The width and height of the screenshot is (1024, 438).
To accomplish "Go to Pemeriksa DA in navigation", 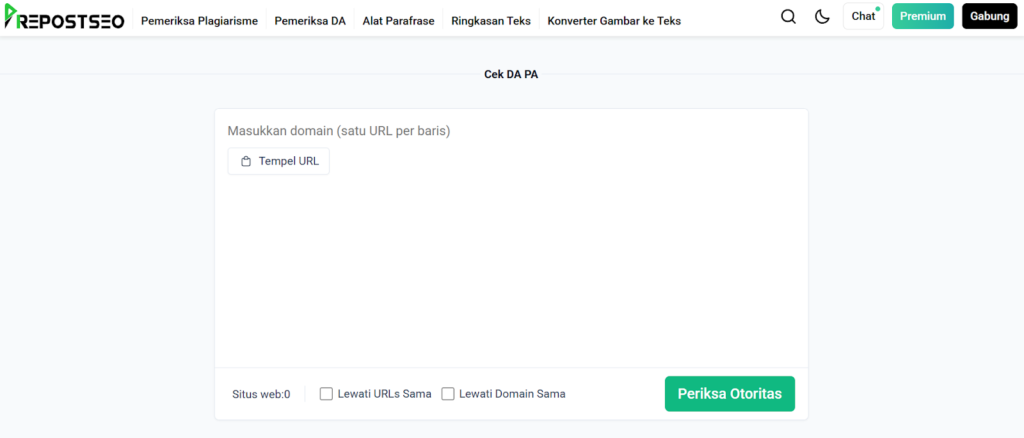I will [310, 20].
